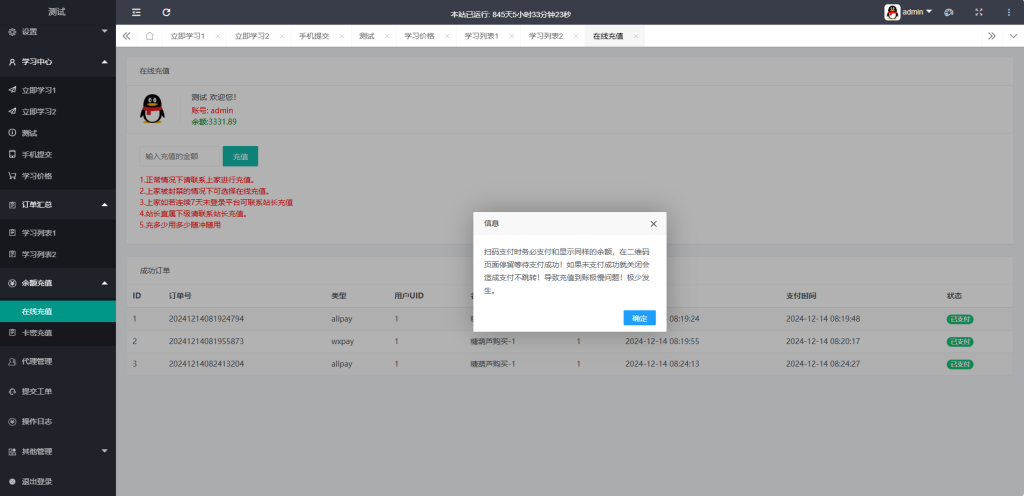This screenshot has height=496, width=1024.
Task: Collapse the 学习中心 sidebar group
Action: coord(58,61)
